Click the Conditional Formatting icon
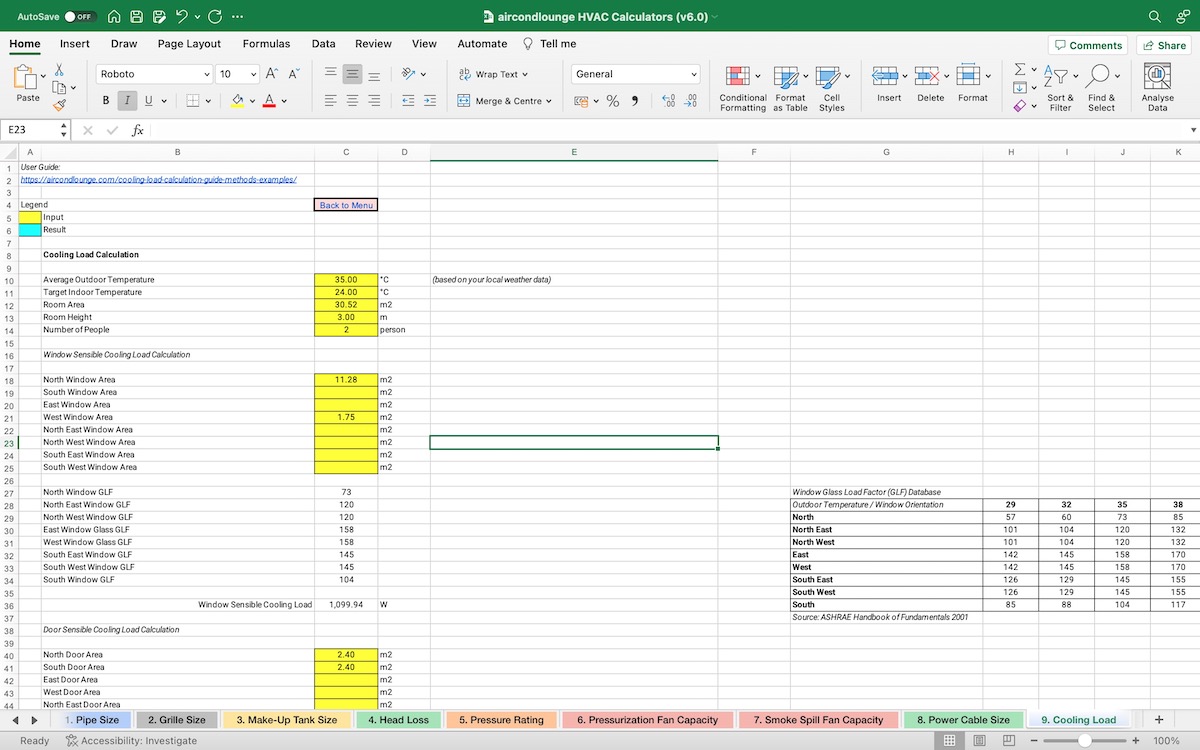The width and height of the screenshot is (1200, 750). pyautogui.click(x=738, y=77)
